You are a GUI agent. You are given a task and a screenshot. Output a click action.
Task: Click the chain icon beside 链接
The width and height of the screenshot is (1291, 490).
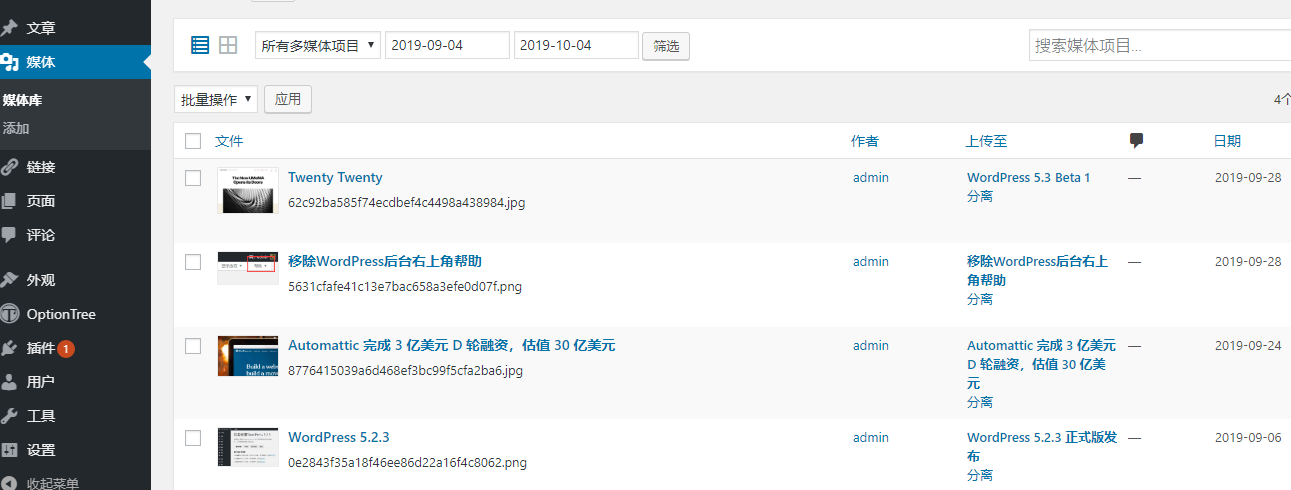click(10, 167)
